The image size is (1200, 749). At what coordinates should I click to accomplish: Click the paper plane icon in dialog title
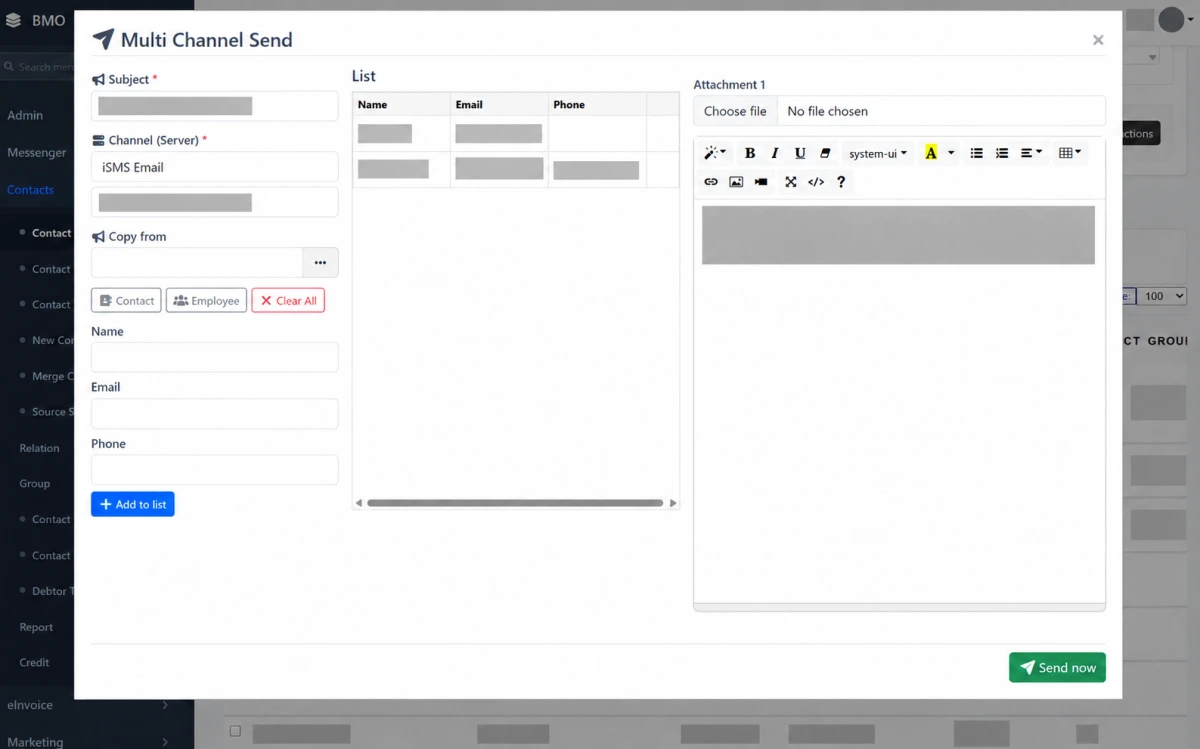[103, 40]
